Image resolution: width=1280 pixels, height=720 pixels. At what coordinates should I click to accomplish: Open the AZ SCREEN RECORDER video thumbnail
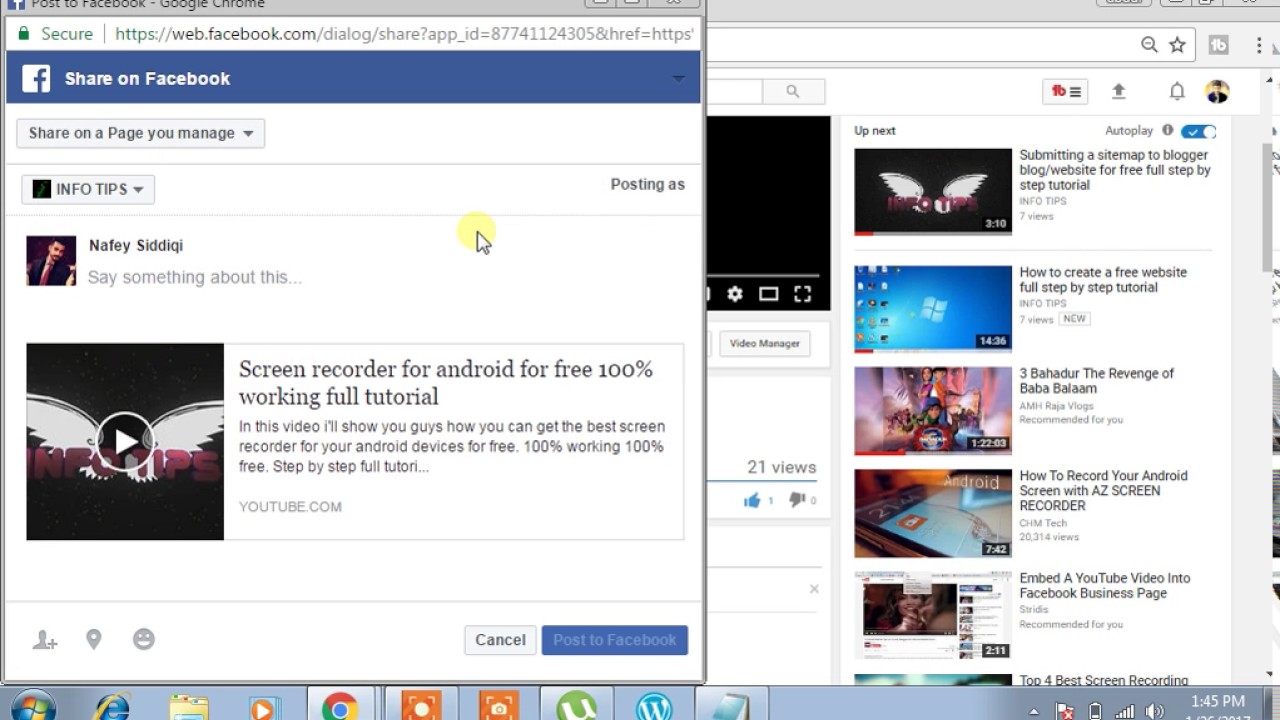pyautogui.click(x=933, y=513)
